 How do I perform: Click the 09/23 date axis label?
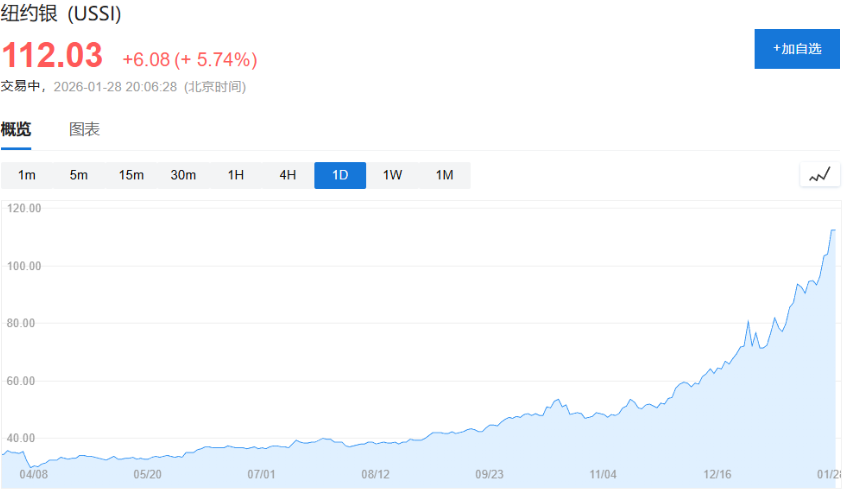490,475
